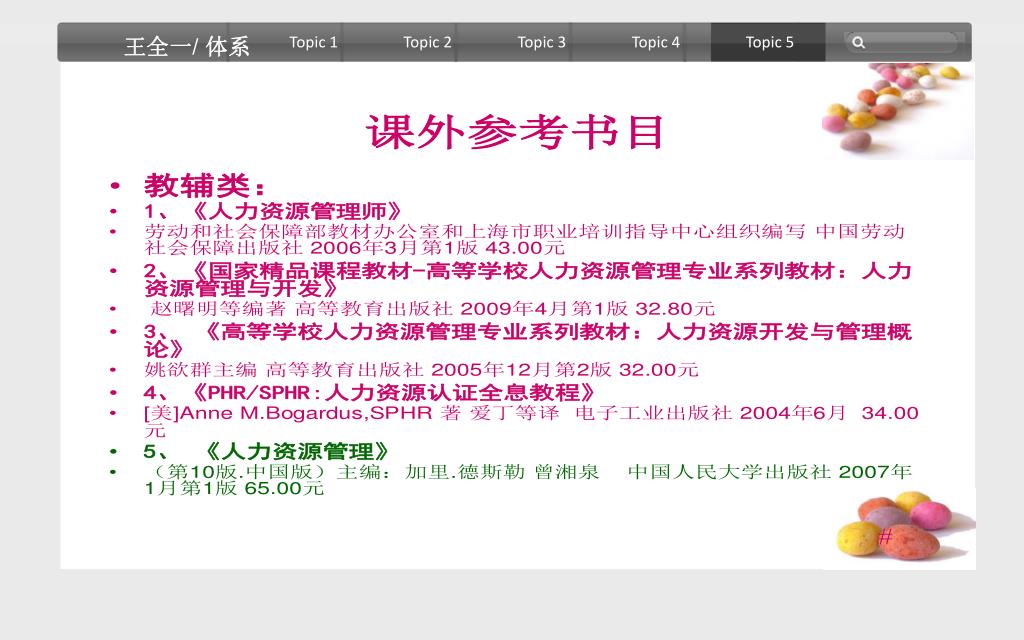
Task: Click the line 赵曙明等编著 高等教育出版社
Action: [432, 308]
